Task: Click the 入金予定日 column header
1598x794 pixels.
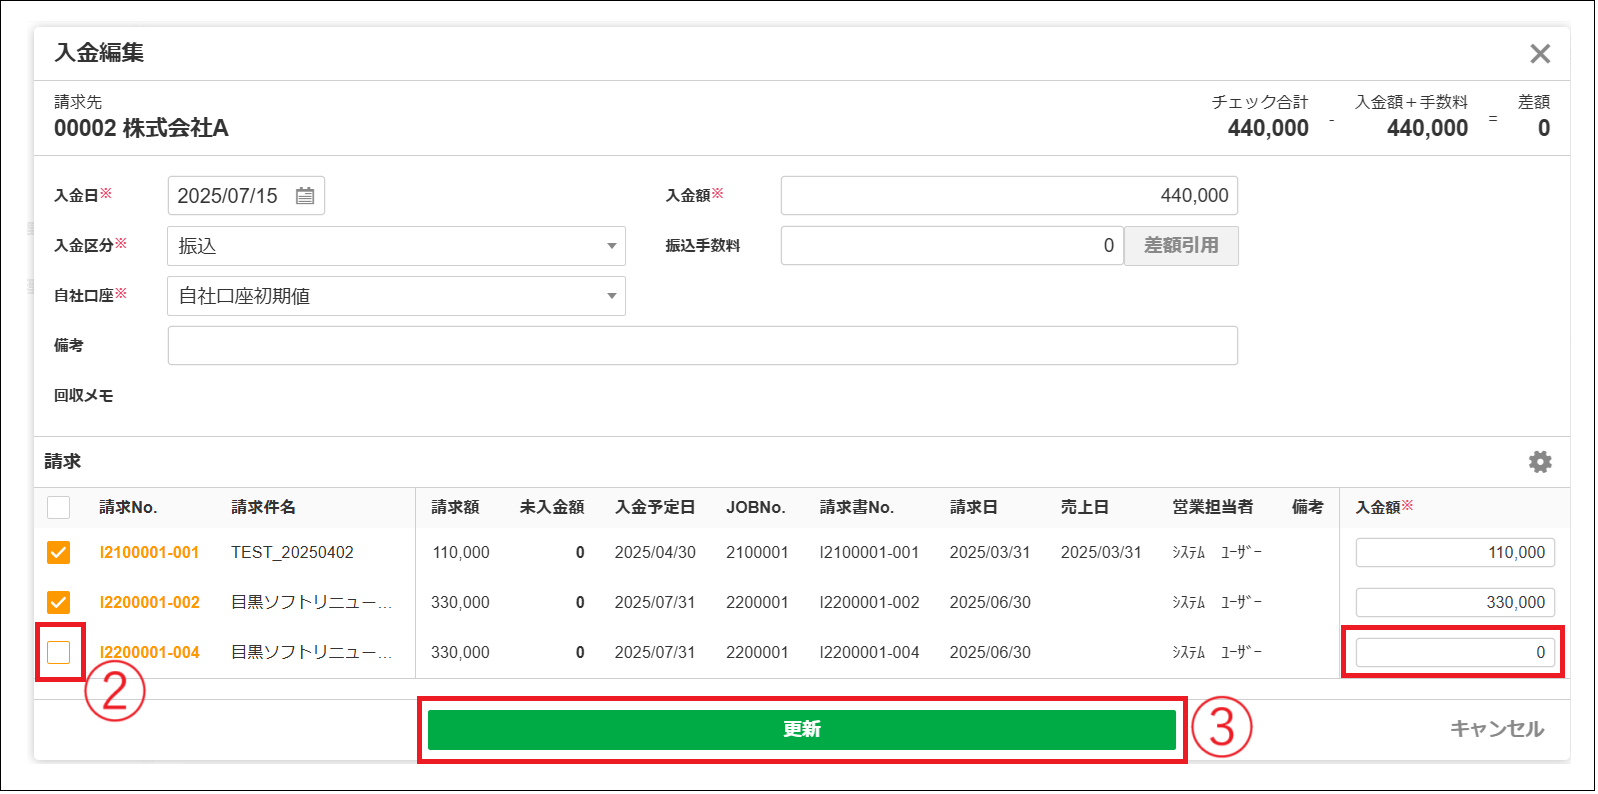Action: tap(655, 507)
